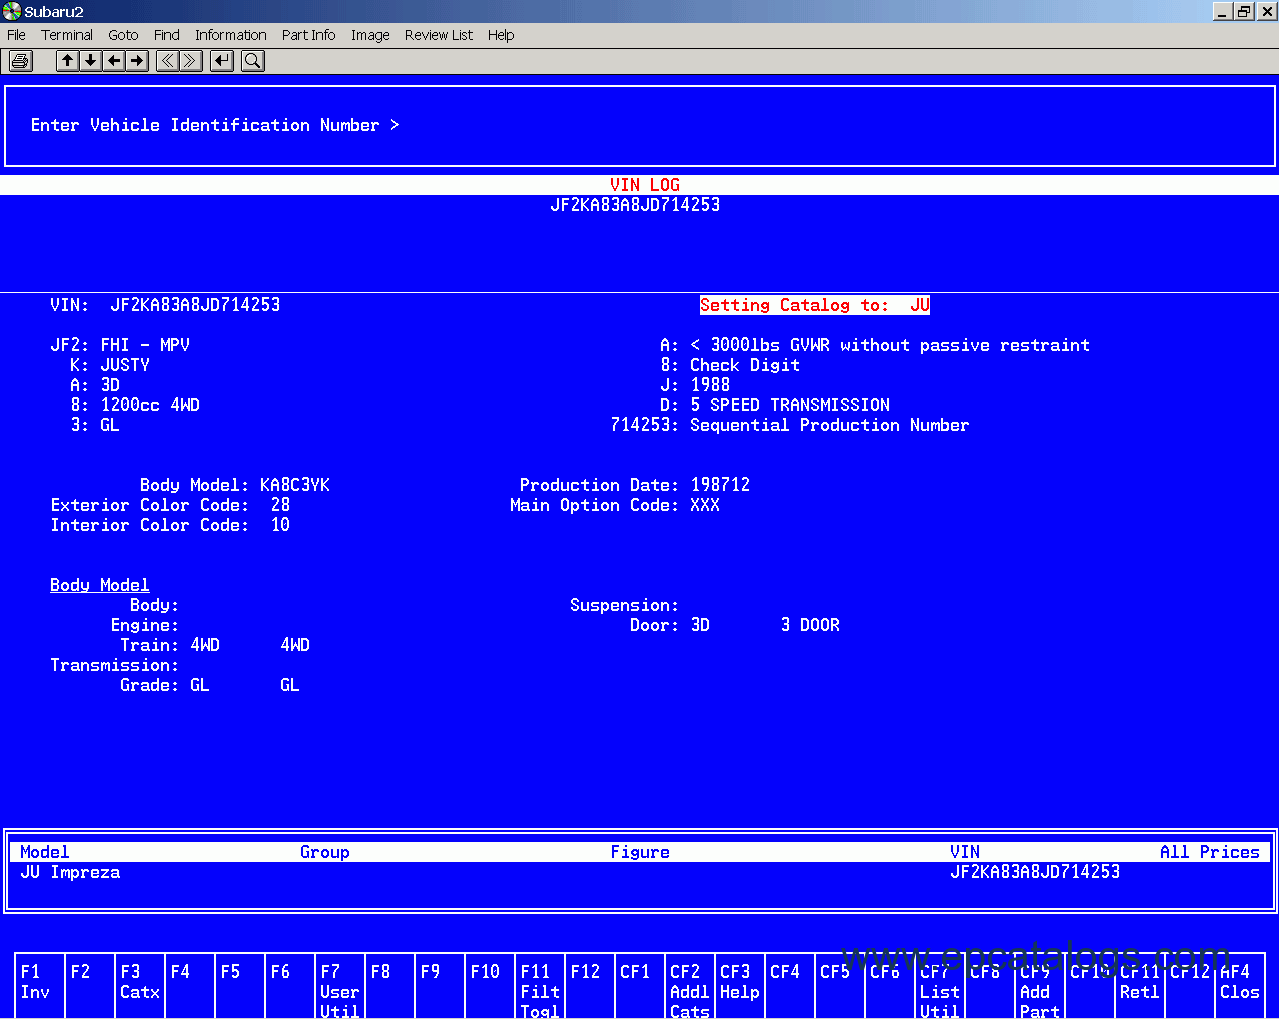Viewport: 1279px width, 1019px height.
Task: Click the double left chevron toolbar button
Action: click(167, 61)
